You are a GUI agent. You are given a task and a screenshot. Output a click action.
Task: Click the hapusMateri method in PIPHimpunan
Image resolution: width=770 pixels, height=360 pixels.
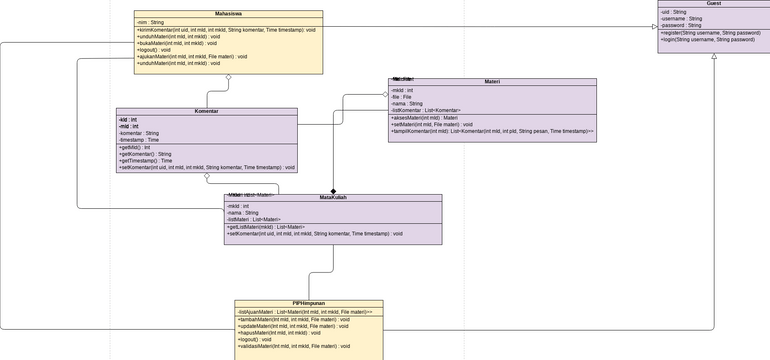[278, 333]
